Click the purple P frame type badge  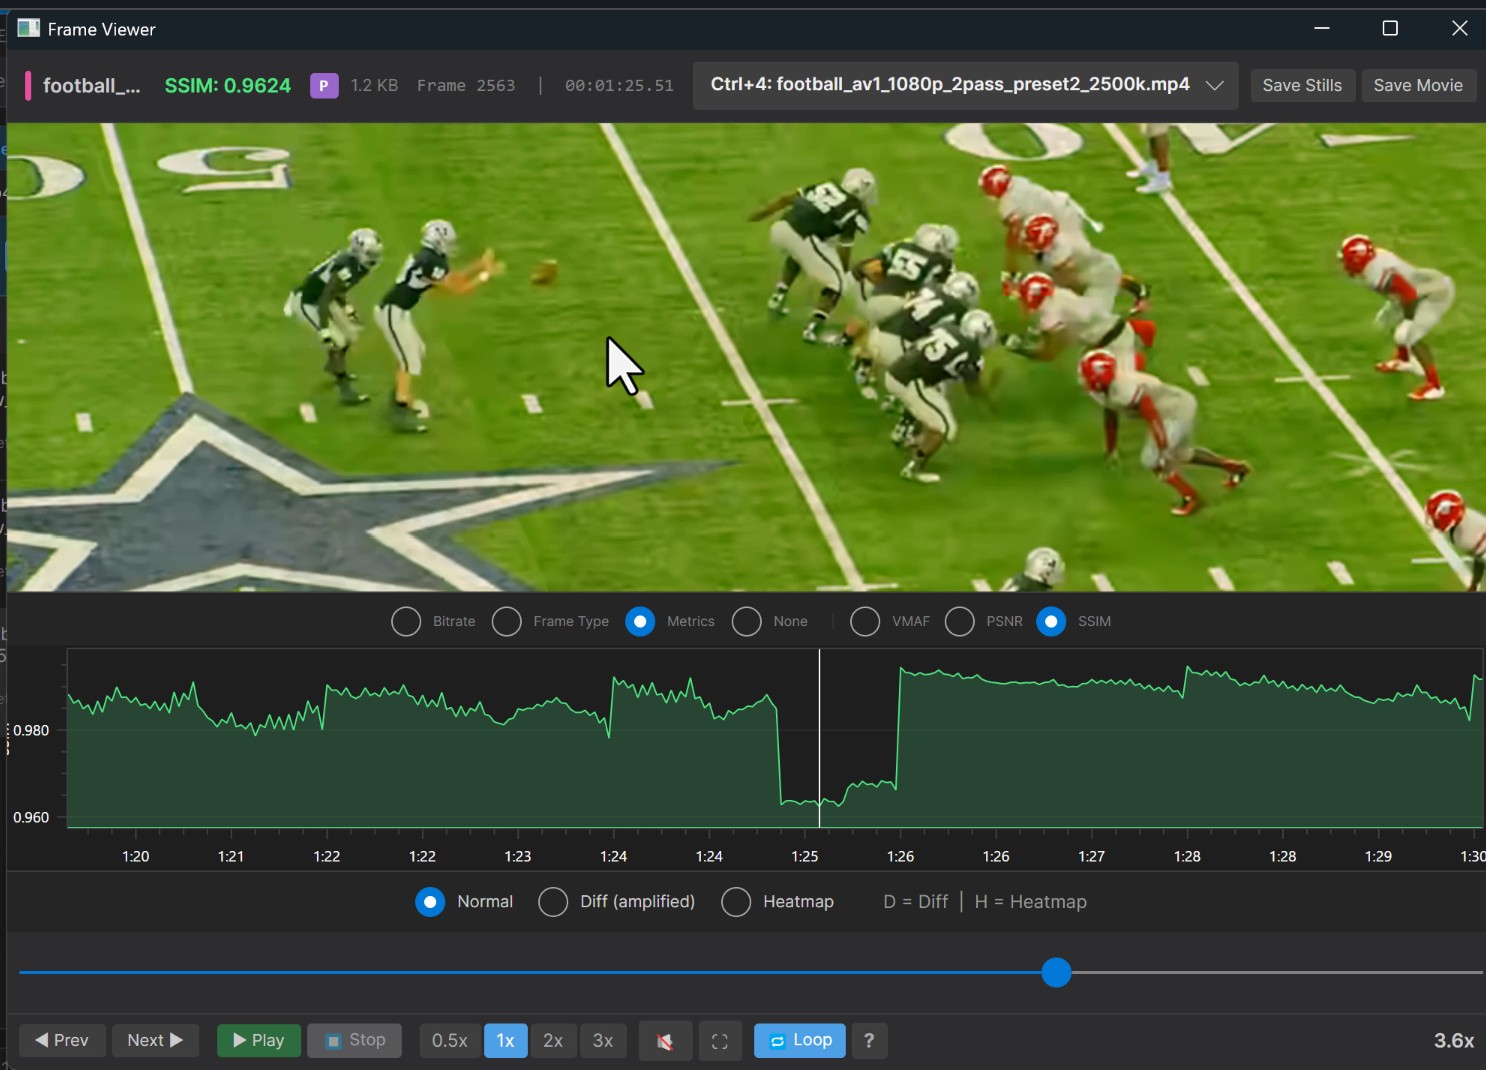click(323, 86)
